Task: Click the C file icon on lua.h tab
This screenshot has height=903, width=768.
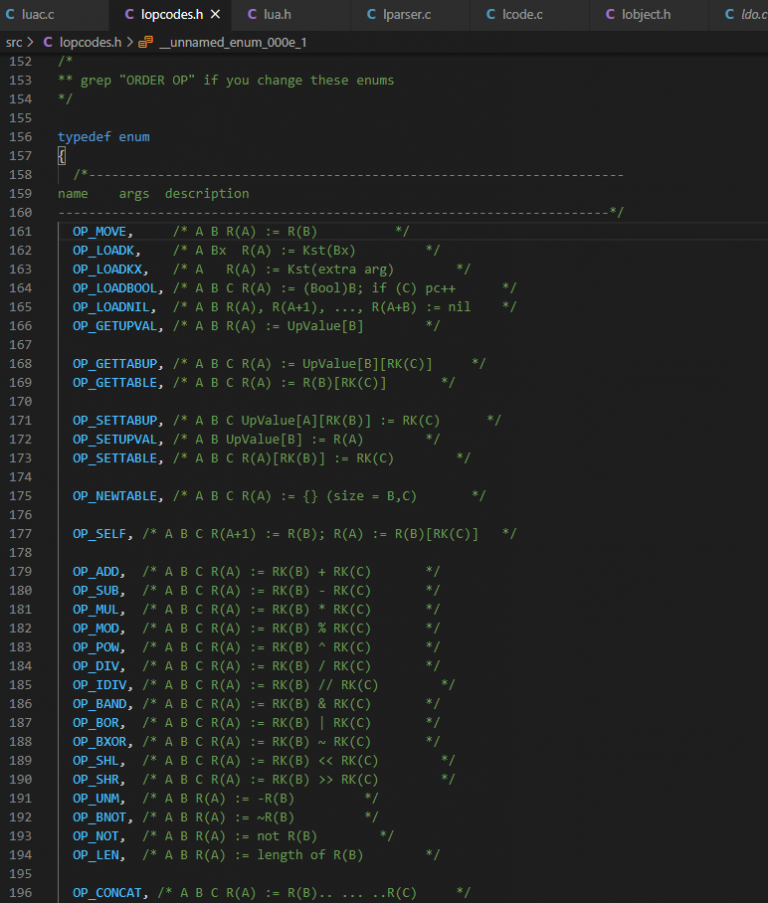Action: (x=252, y=14)
